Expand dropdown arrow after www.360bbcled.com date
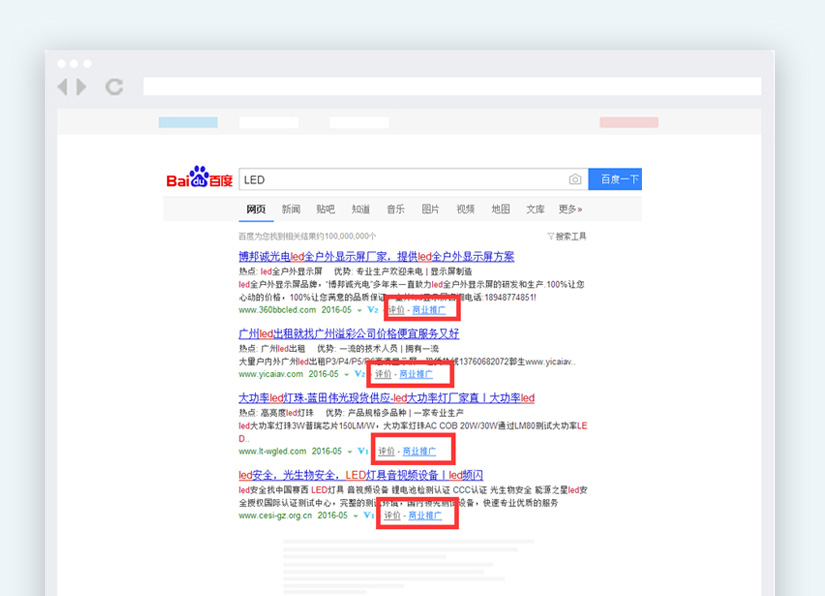This screenshot has height=596, width=825. [x=358, y=310]
